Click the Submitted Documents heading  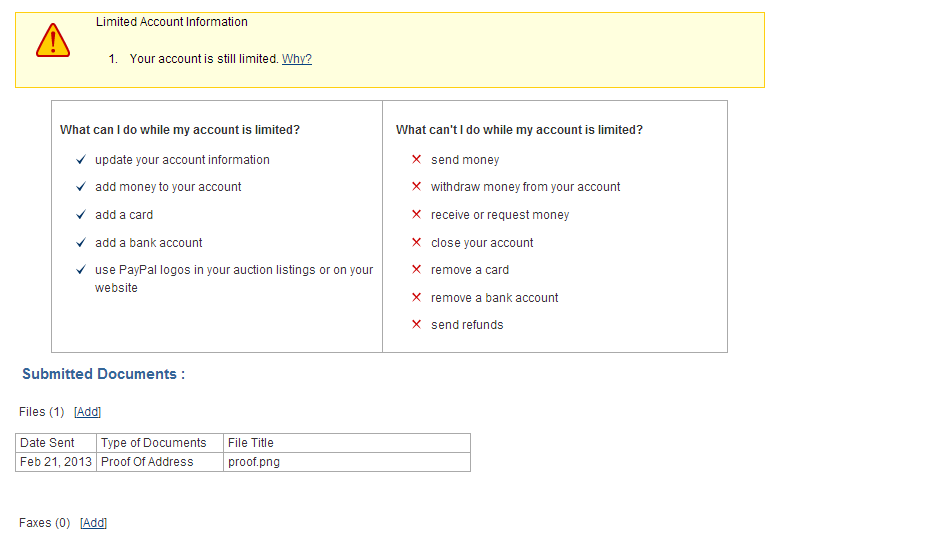click(x=103, y=374)
